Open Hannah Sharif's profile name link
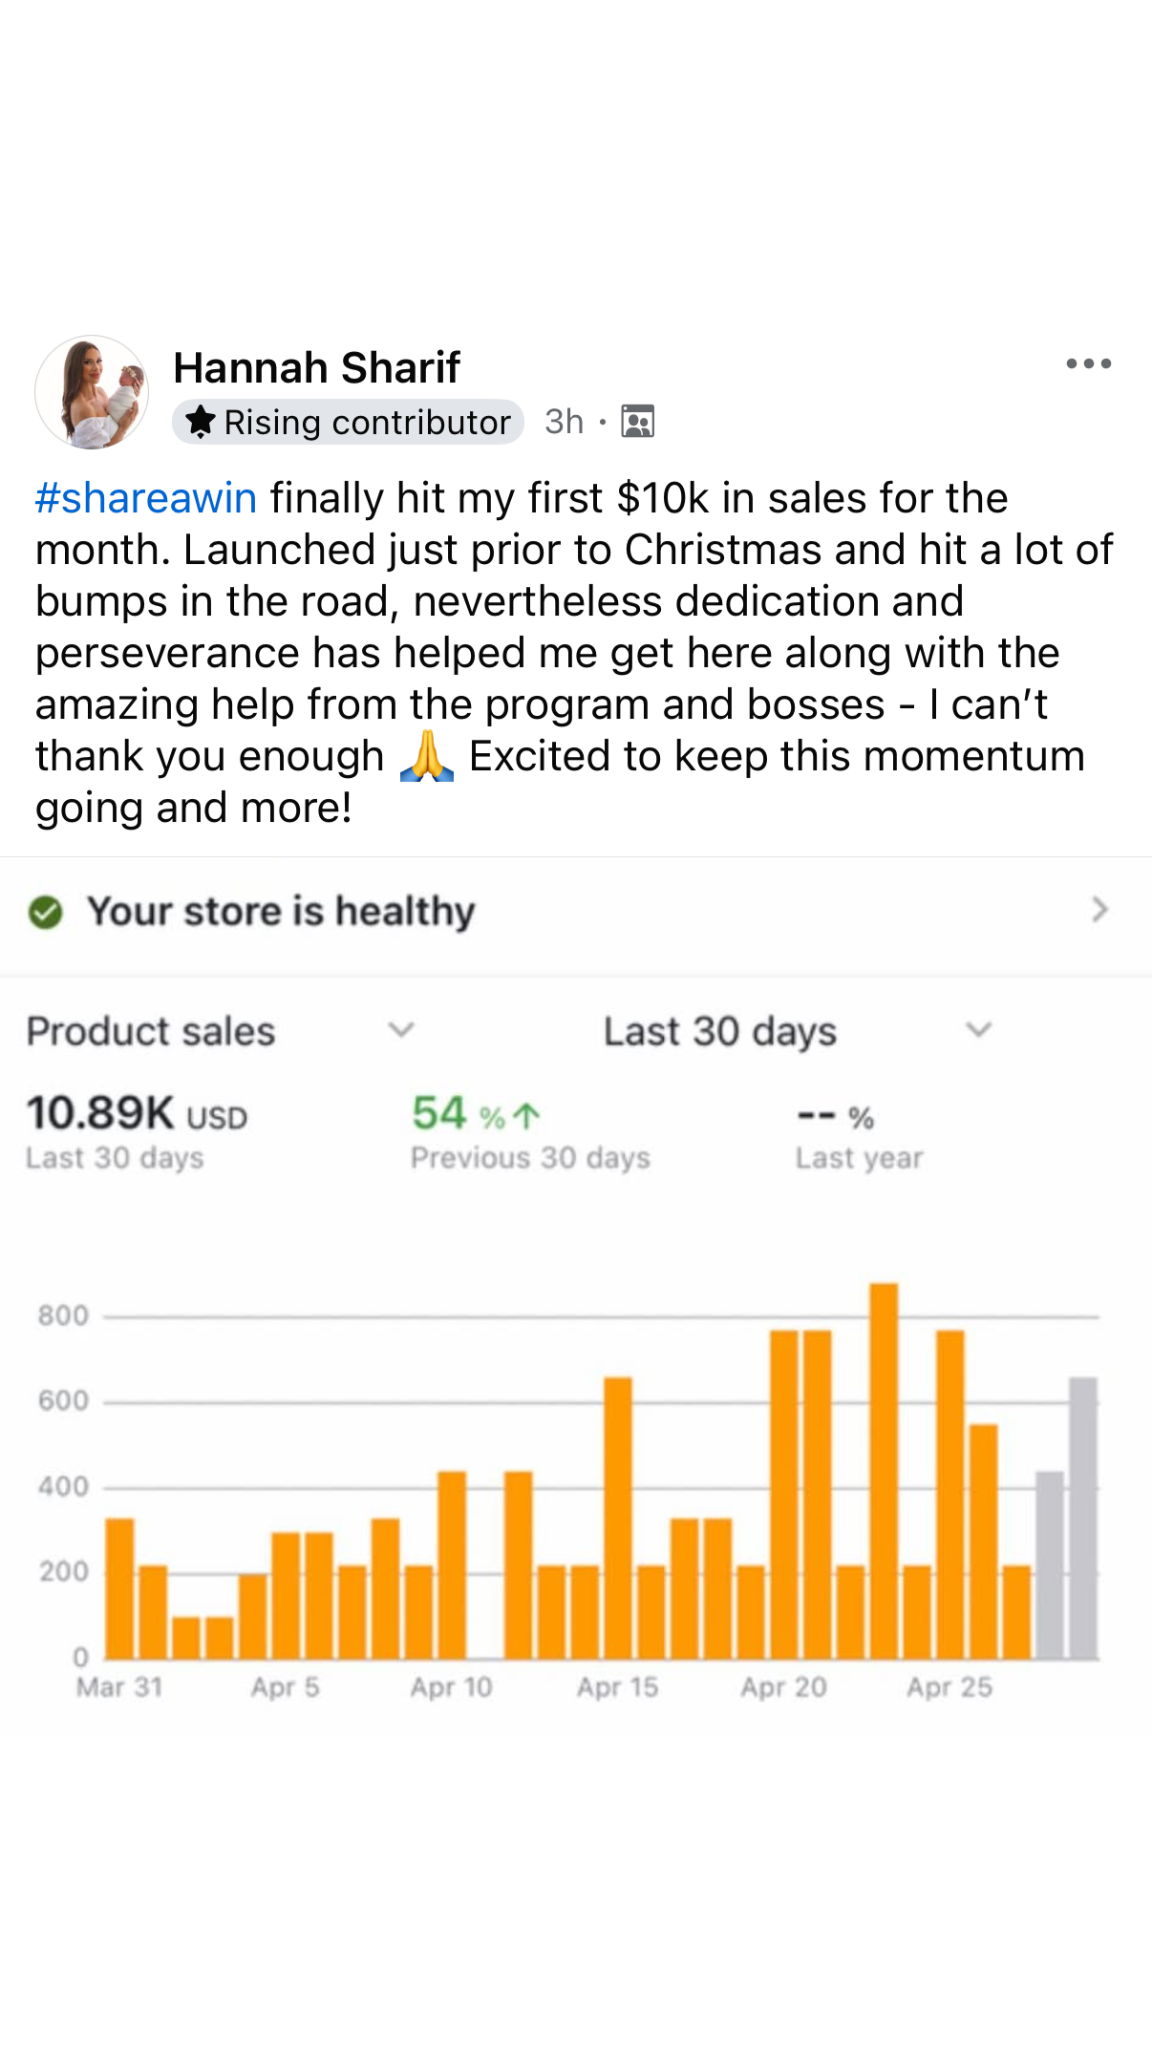 [x=316, y=367]
